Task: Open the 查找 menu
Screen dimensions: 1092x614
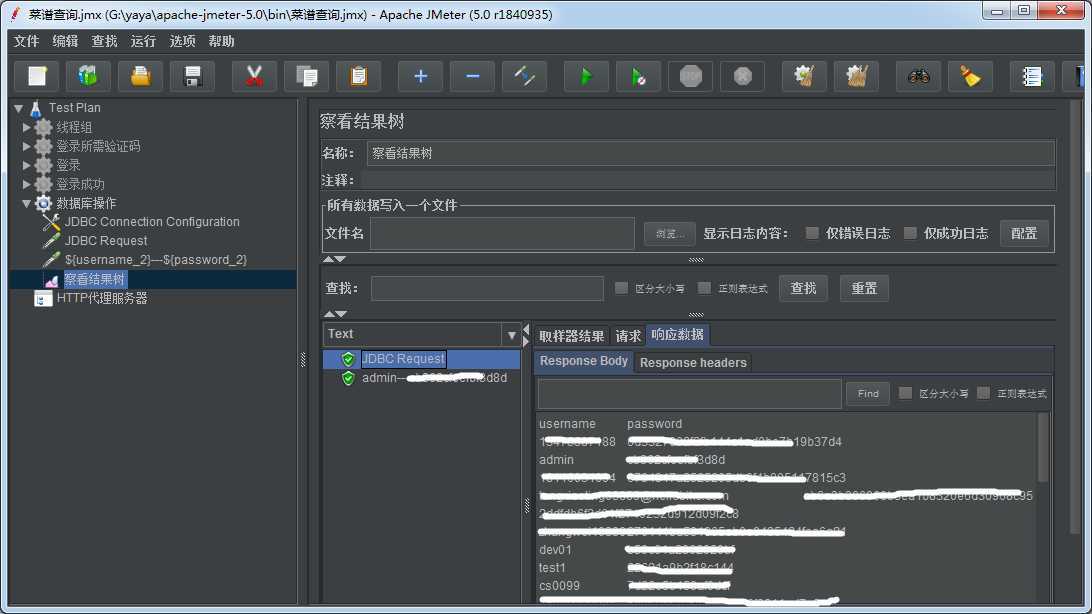Action: (x=104, y=41)
